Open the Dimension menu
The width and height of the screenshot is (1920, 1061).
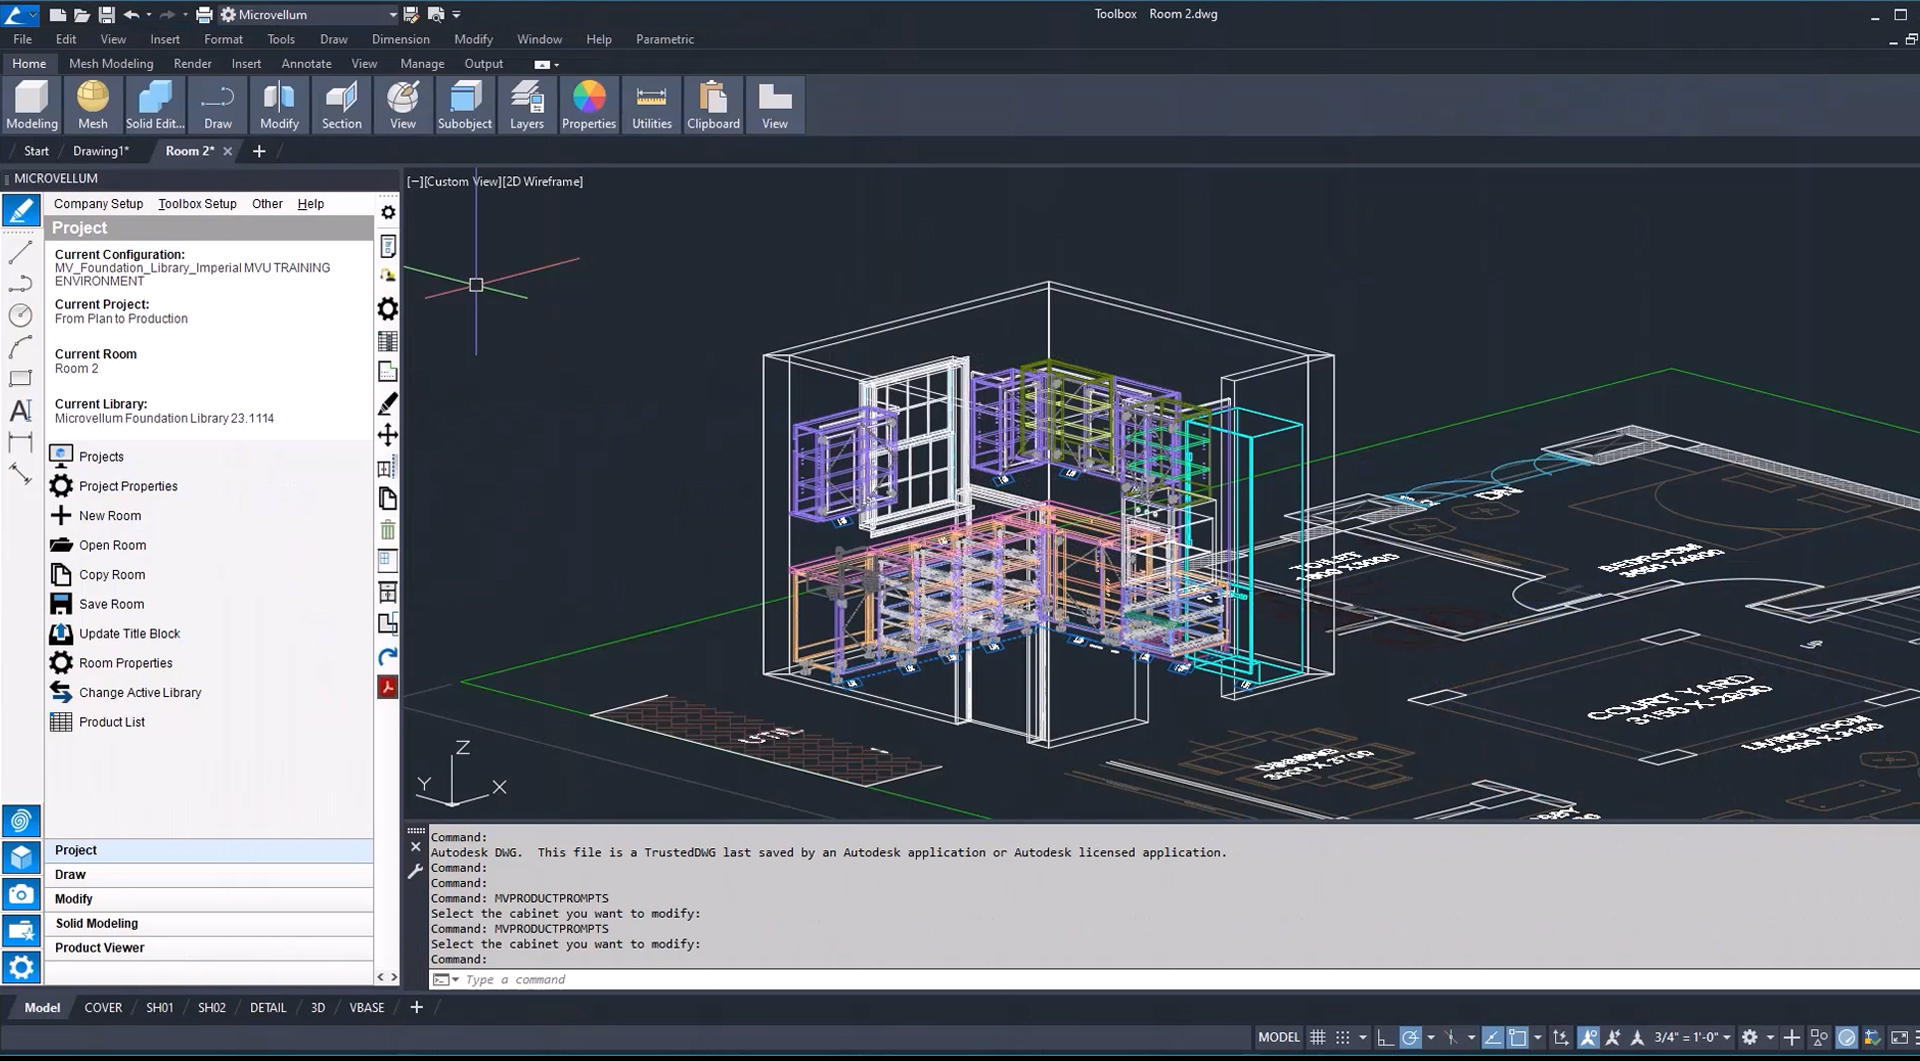[400, 39]
